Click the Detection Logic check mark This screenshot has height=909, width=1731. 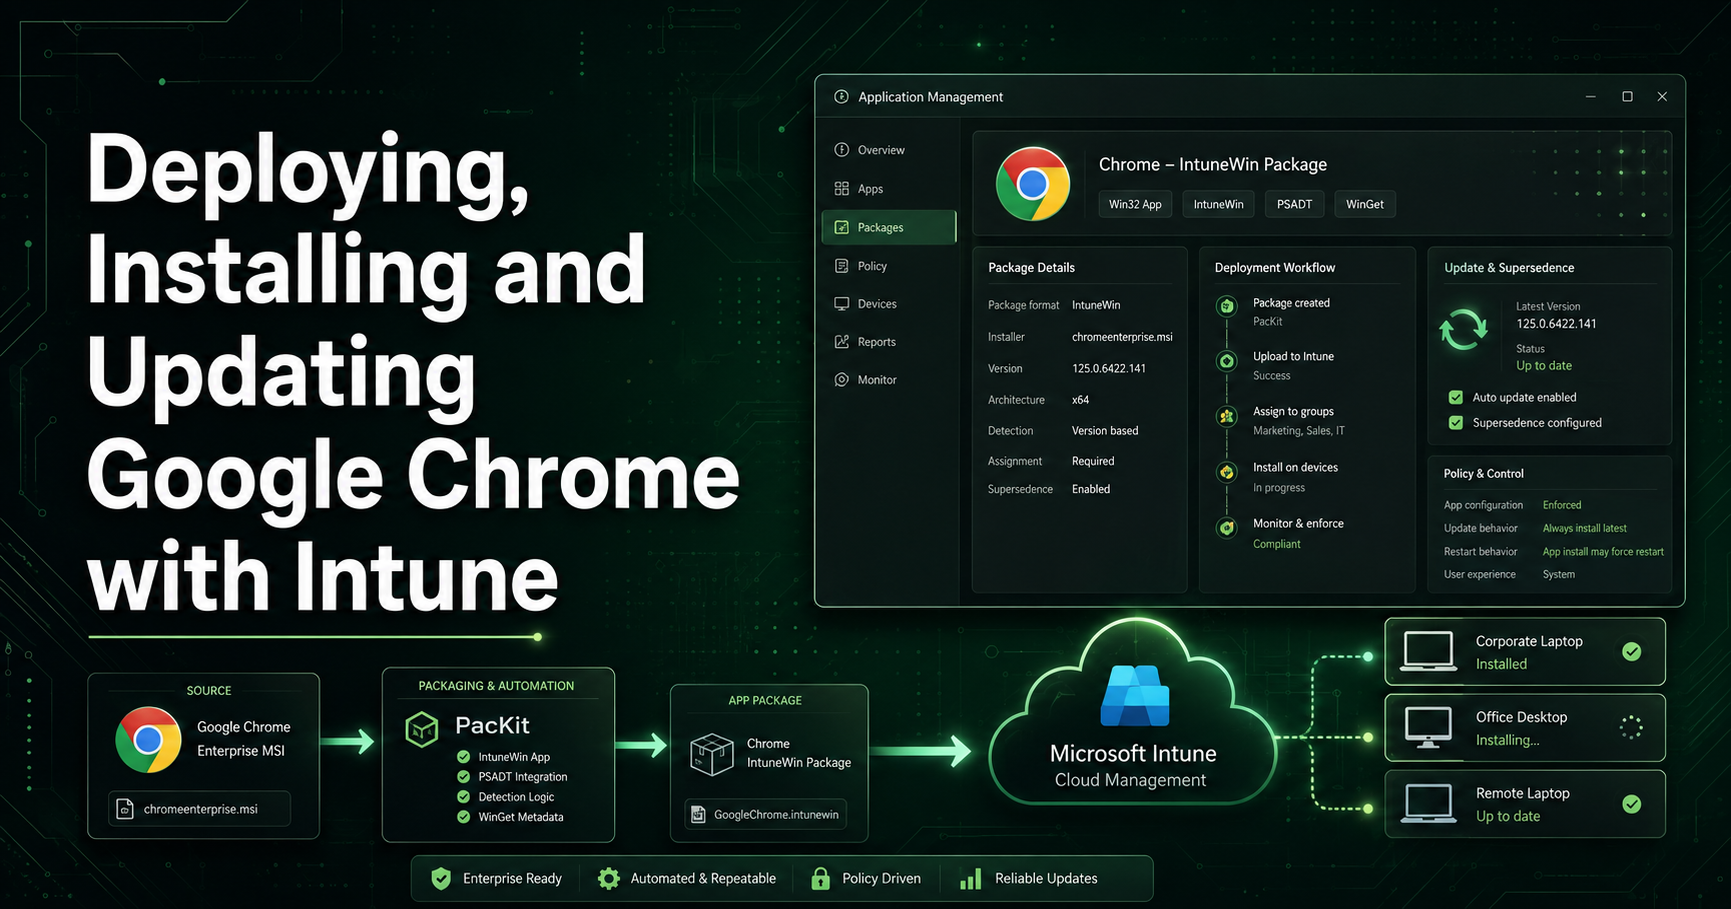463,797
